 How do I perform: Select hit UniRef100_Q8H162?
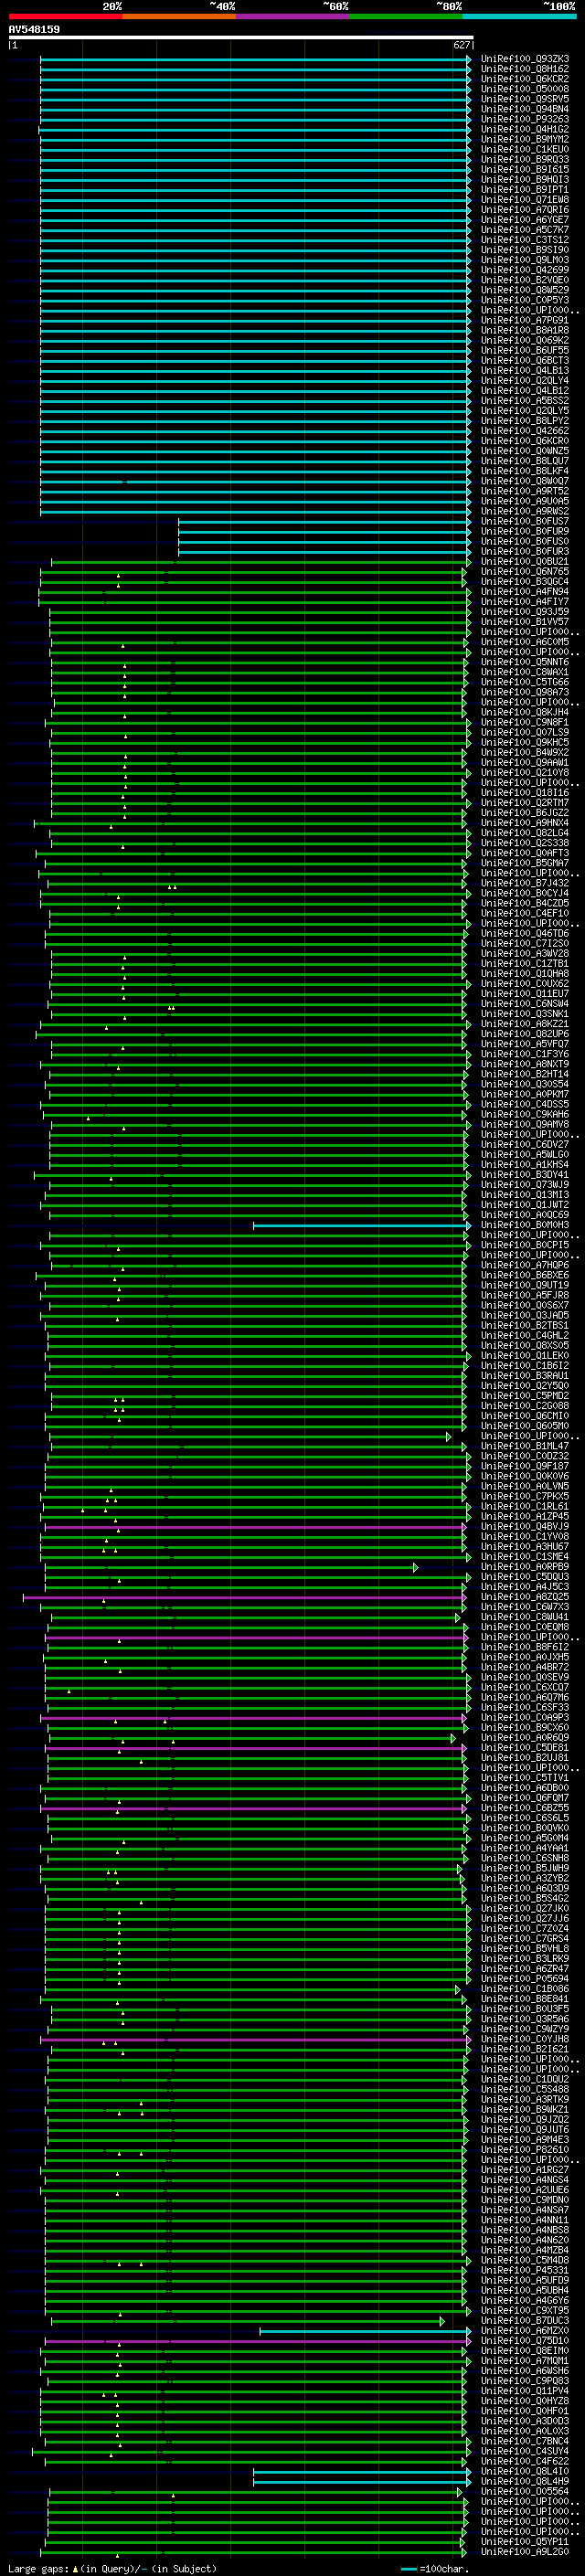pyautogui.click(x=525, y=69)
